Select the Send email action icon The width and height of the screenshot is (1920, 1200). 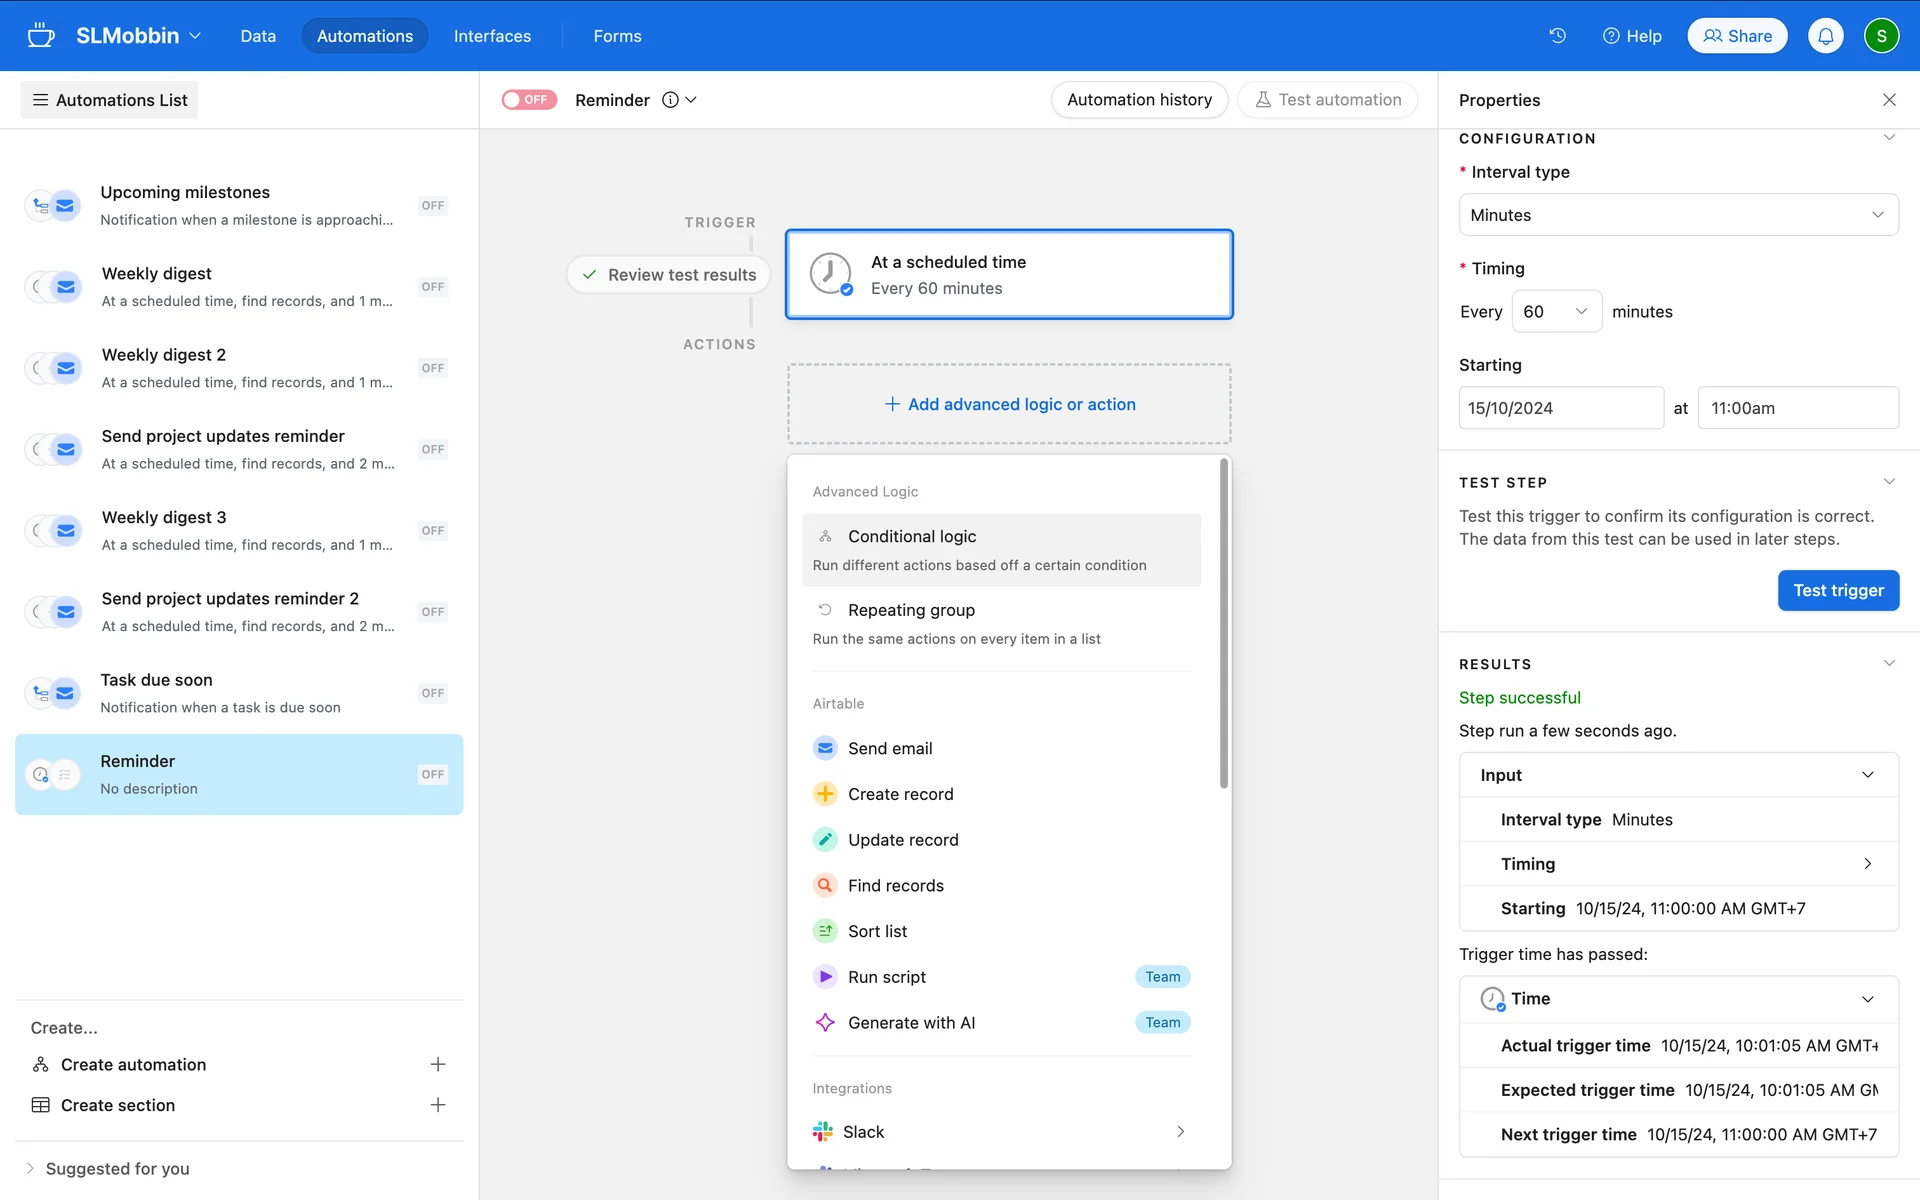(825, 748)
